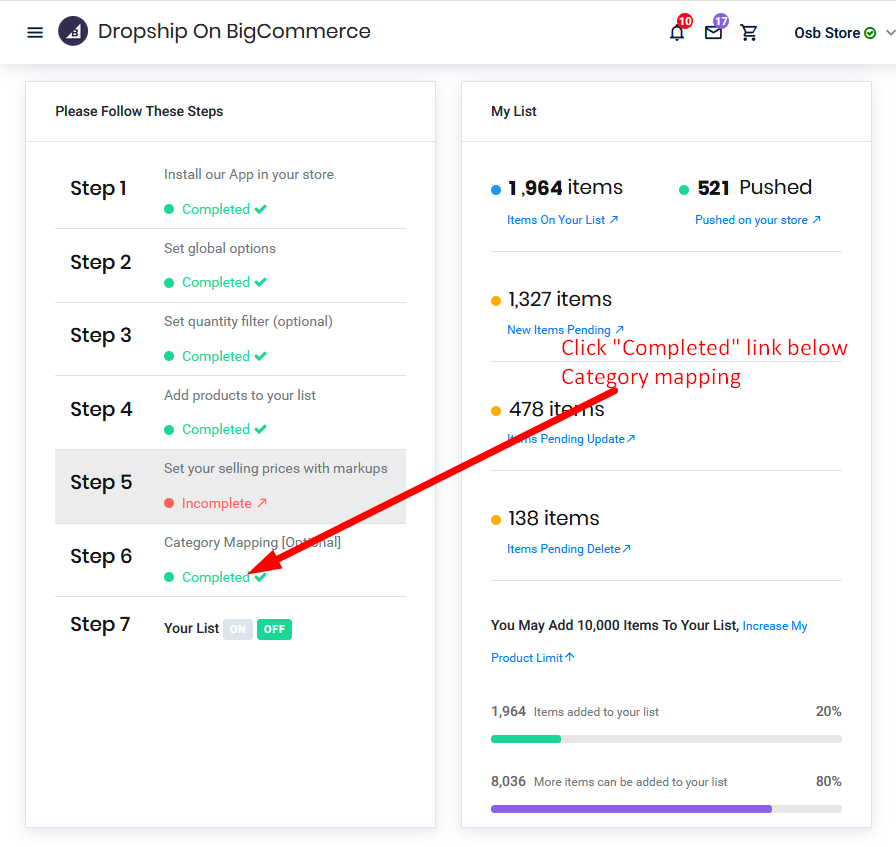The image size is (896, 847).
Task: Open the hamburger navigation menu
Action: pos(35,33)
